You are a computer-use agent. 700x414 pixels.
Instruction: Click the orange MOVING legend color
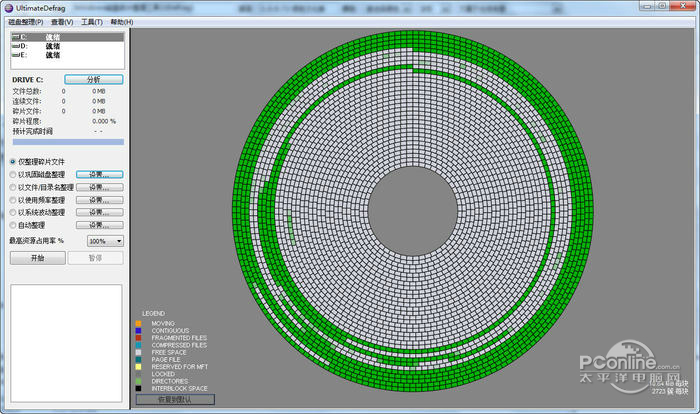(138, 323)
